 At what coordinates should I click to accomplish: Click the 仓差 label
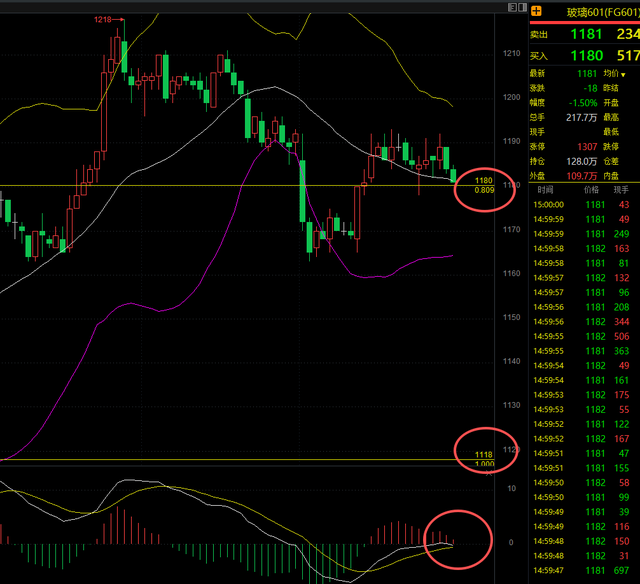coord(611,161)
